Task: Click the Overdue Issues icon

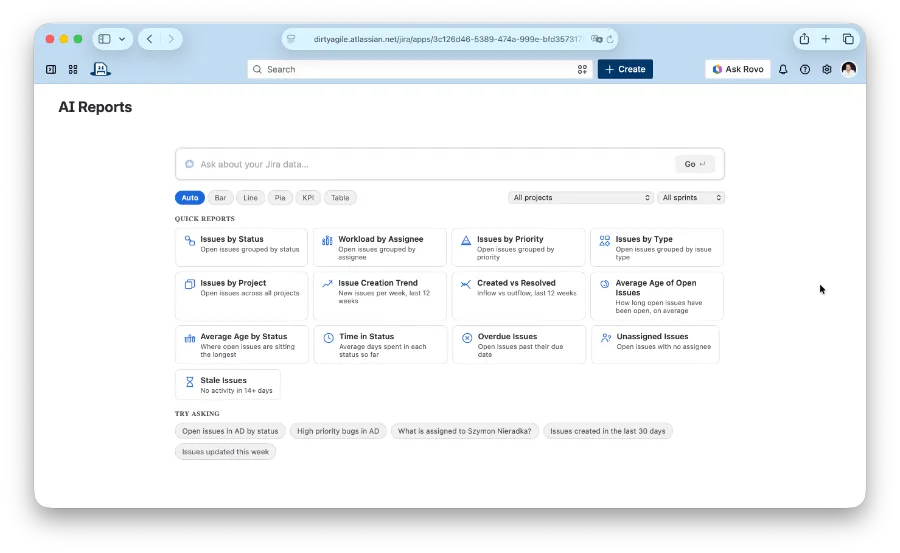Action: click(x=467, y=338)
